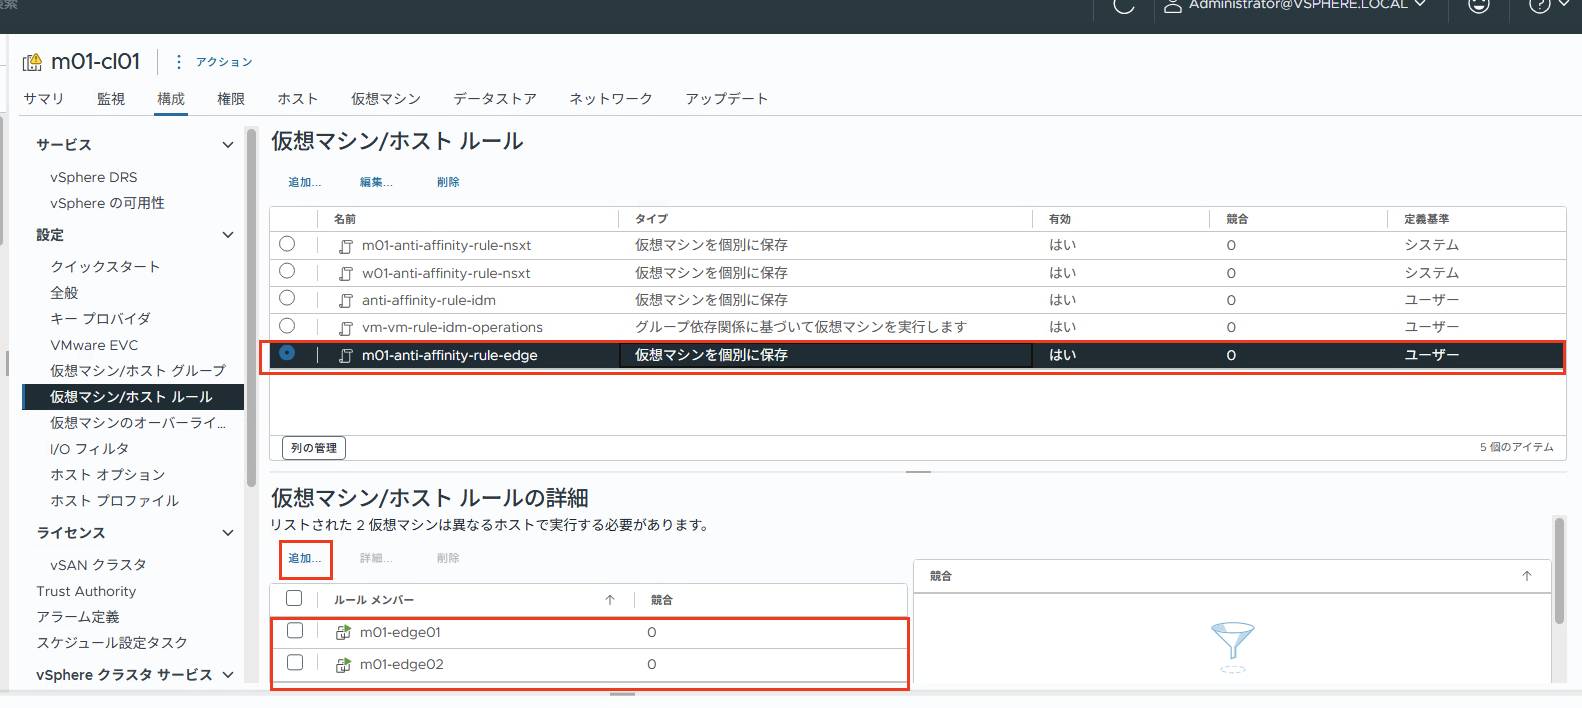Open 仮想マシン/ホスト ルール in sidebar
Image resolution: width=1582 pixels, height=708 pixels.
tap(133, 397)
